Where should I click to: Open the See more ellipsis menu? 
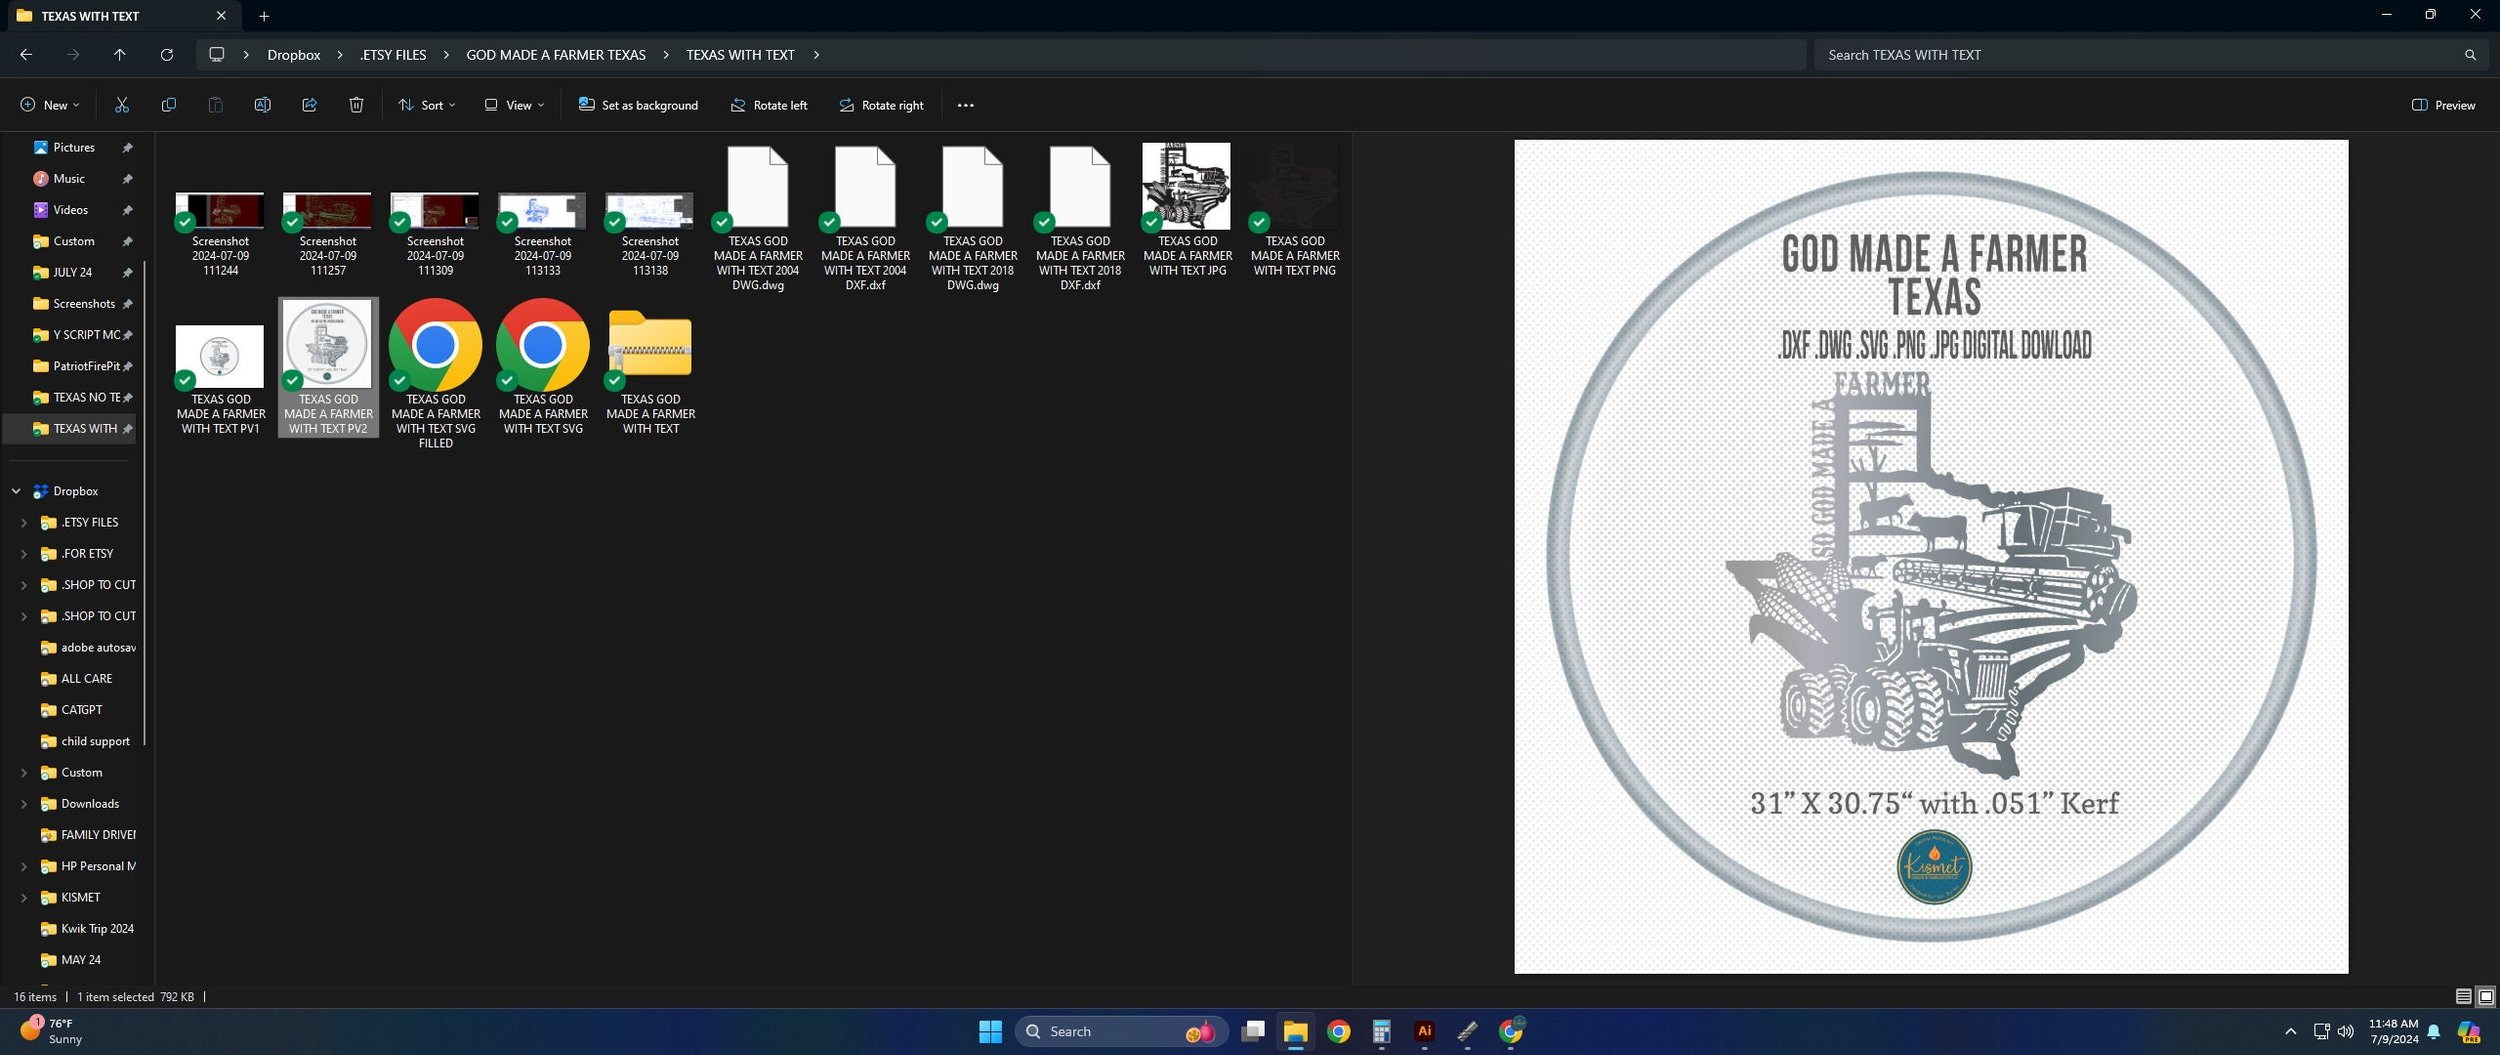[x=965, y=105]
